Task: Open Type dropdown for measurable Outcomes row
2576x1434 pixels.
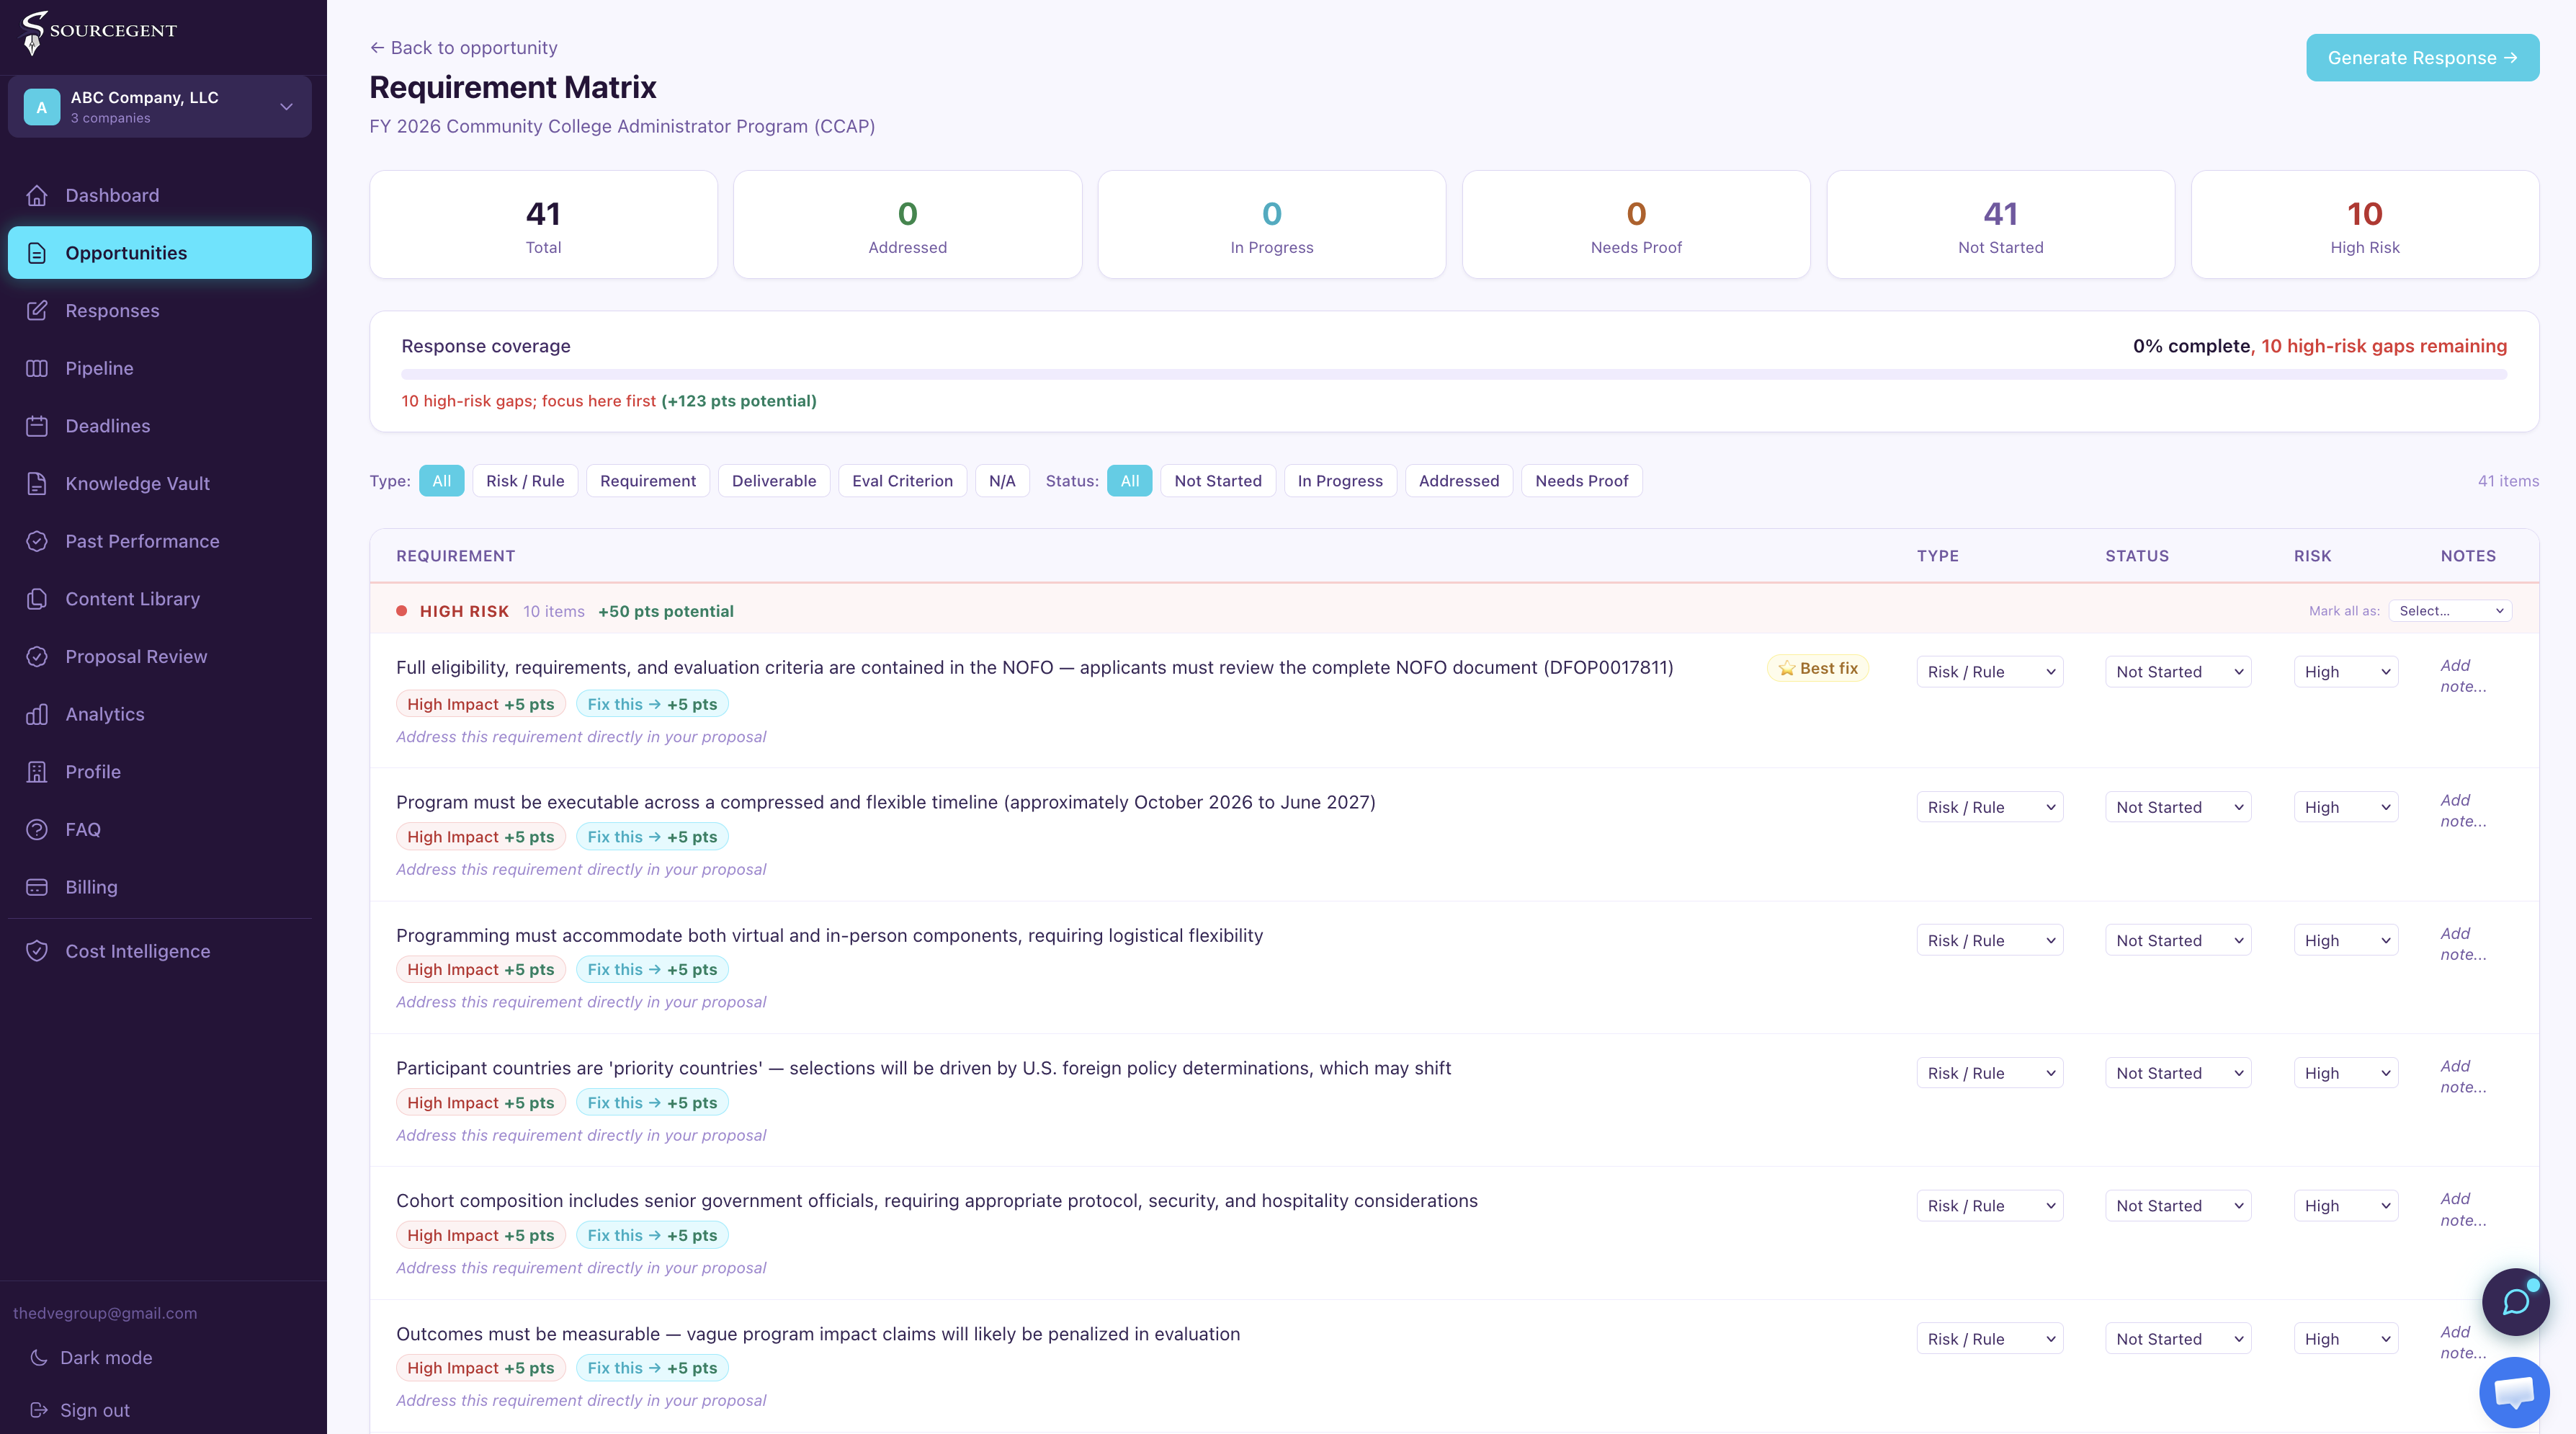Action: tap(1989, 1339)
